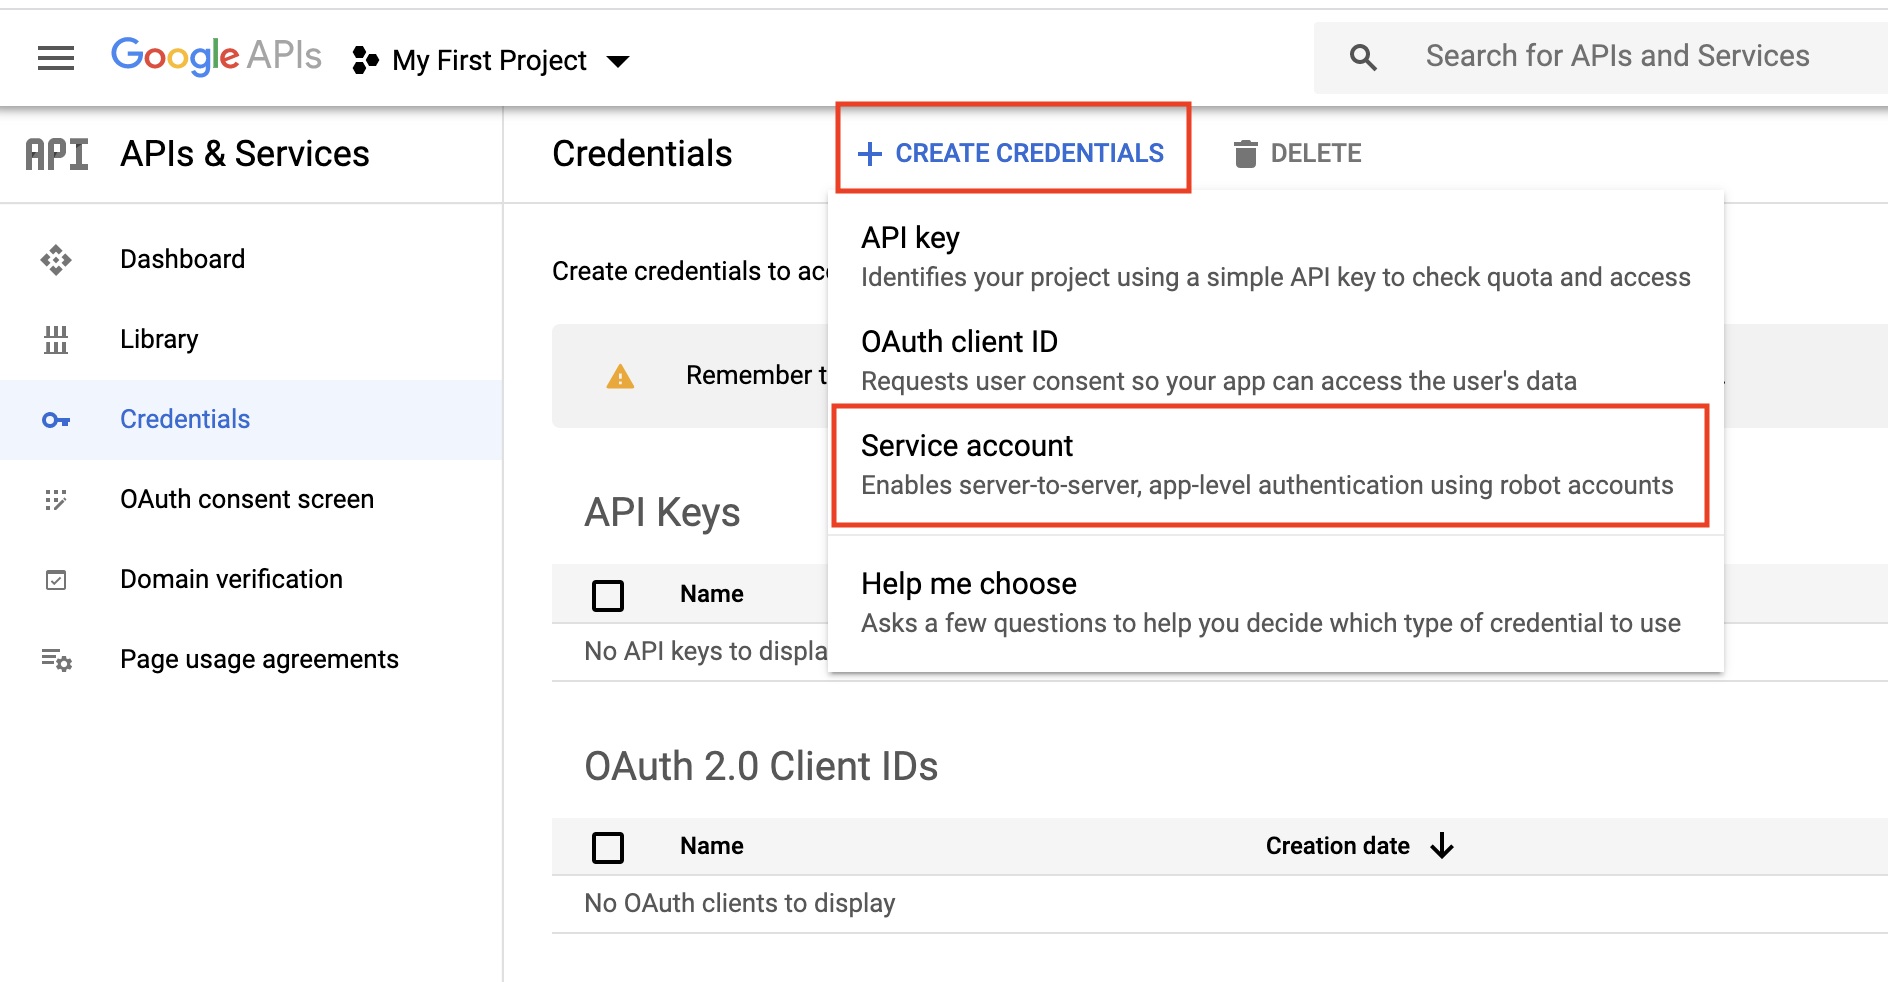Open the navigation hamburger menu
Screen dimensions: 1888x982
pos(56,57)
